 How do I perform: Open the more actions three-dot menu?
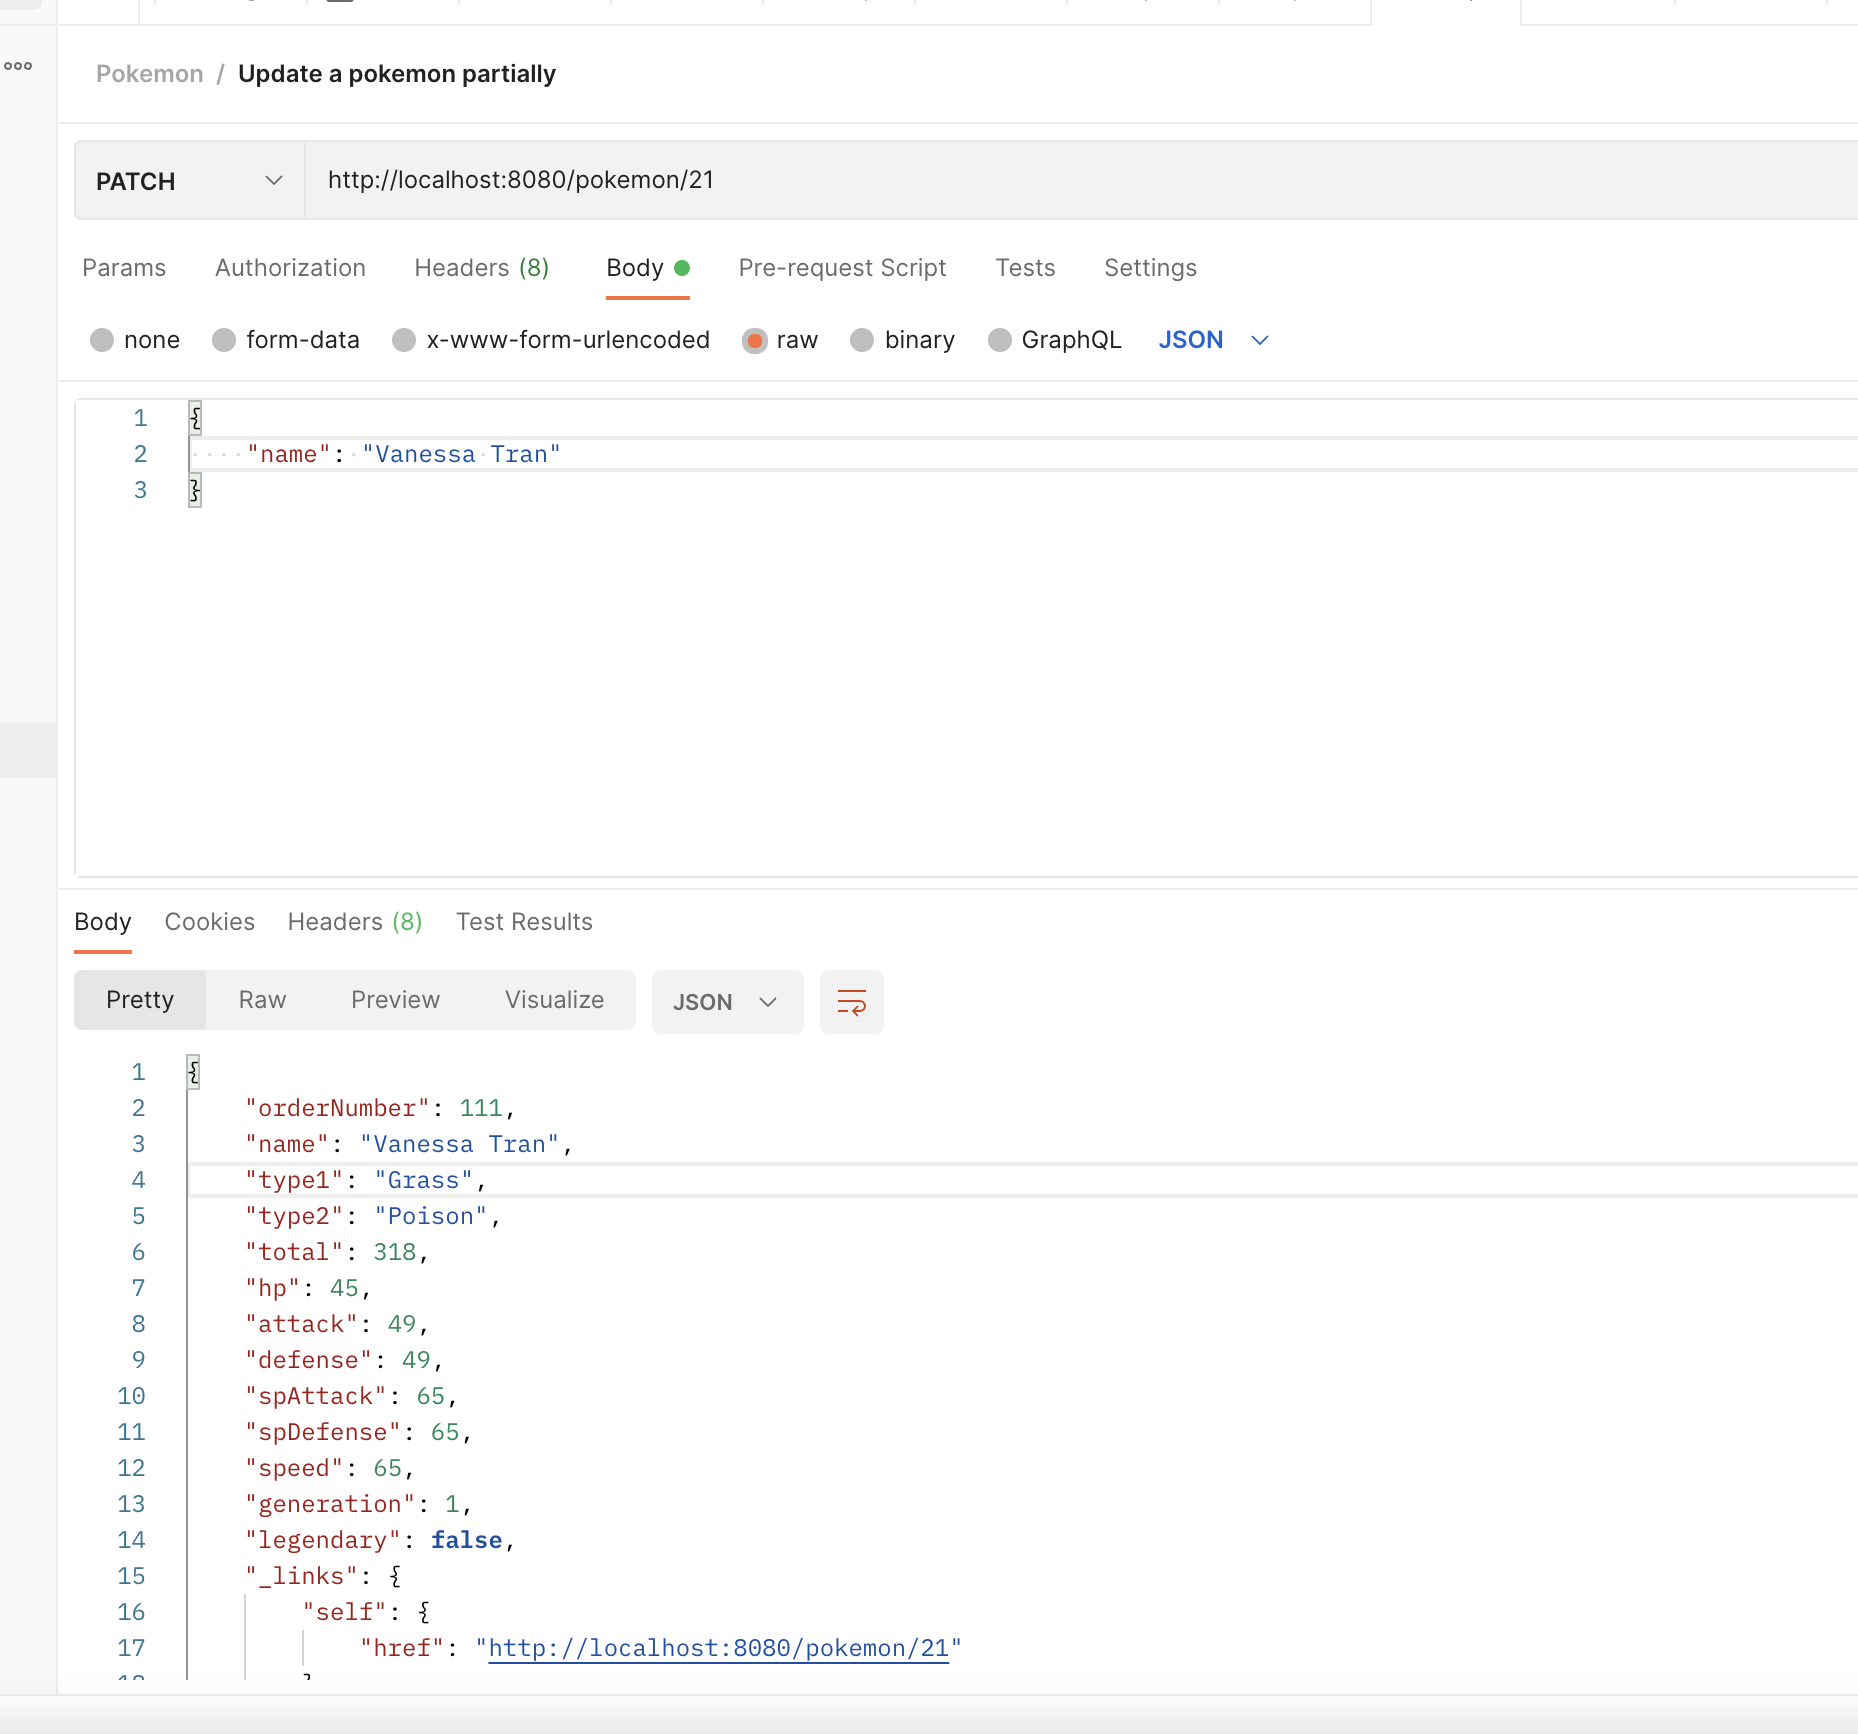pyautogui.click(x=18, y=66)
